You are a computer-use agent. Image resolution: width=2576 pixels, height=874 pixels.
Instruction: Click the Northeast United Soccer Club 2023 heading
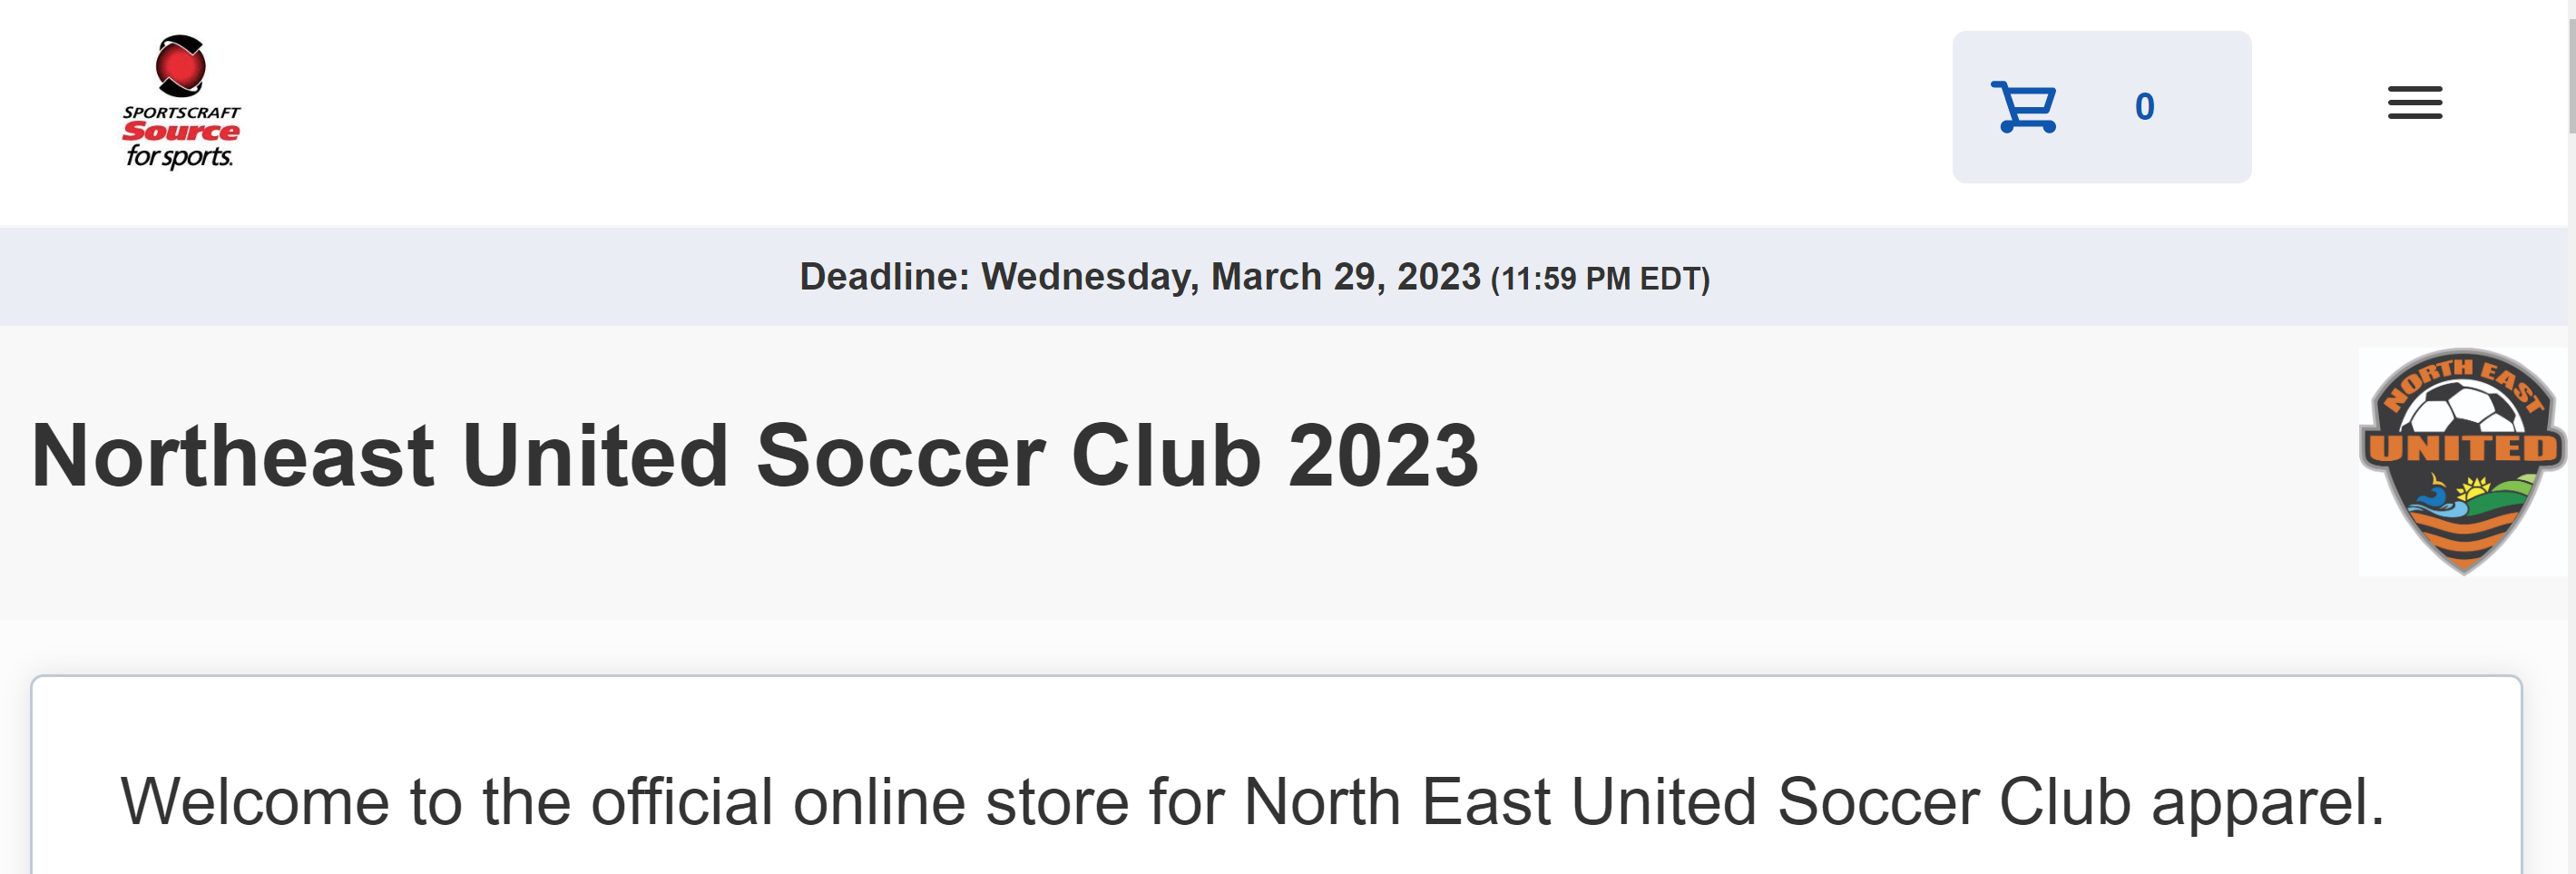754,456
